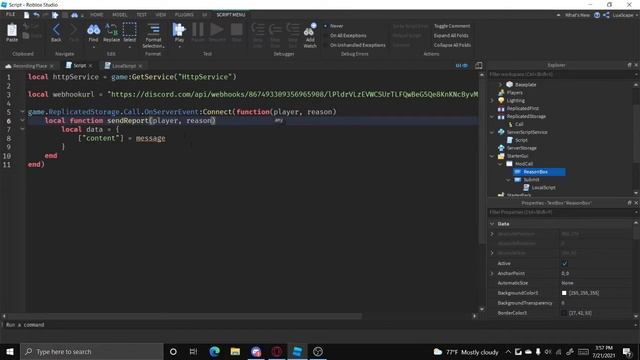The width and height of the screenshot is (640, 360).
Task: Click the StarterGui folder icon
Action: point(501,156)
